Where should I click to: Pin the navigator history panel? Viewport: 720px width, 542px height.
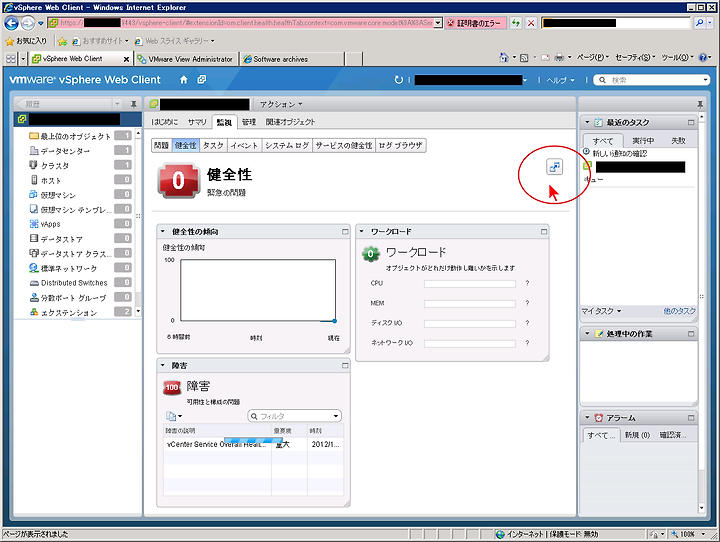(x=134, y=104)
